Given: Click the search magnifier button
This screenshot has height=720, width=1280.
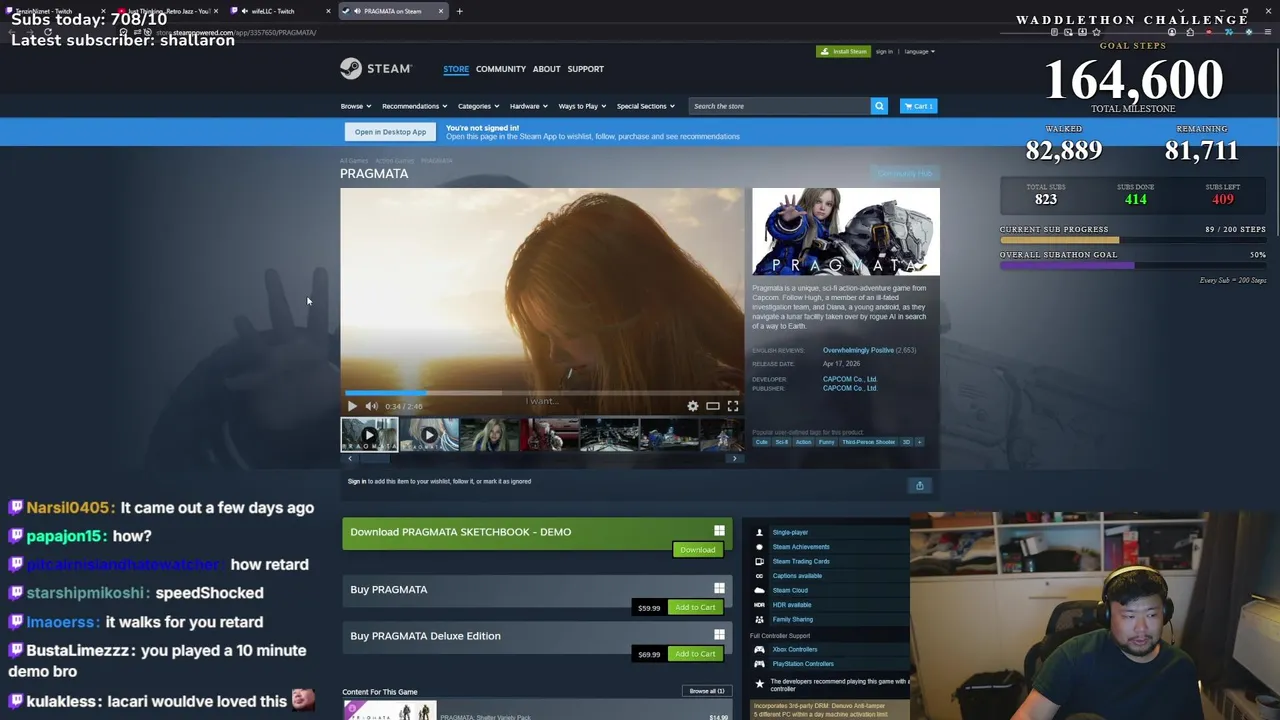Looking at the screenshot, I should click(879, 106).
